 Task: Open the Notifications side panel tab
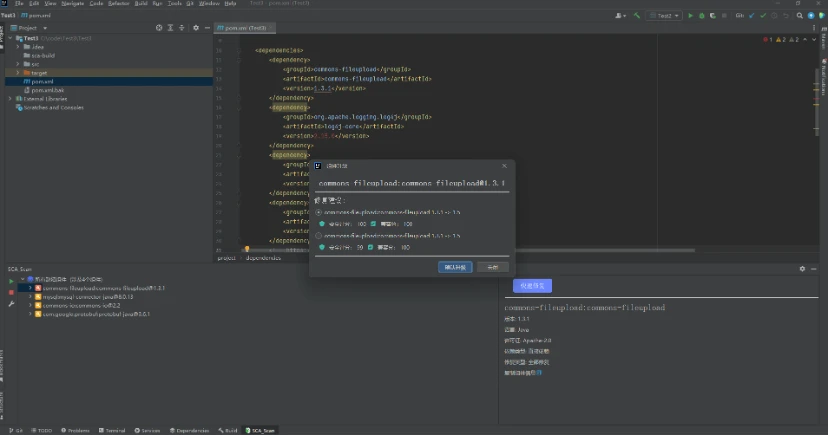click(x=824, y=78)
